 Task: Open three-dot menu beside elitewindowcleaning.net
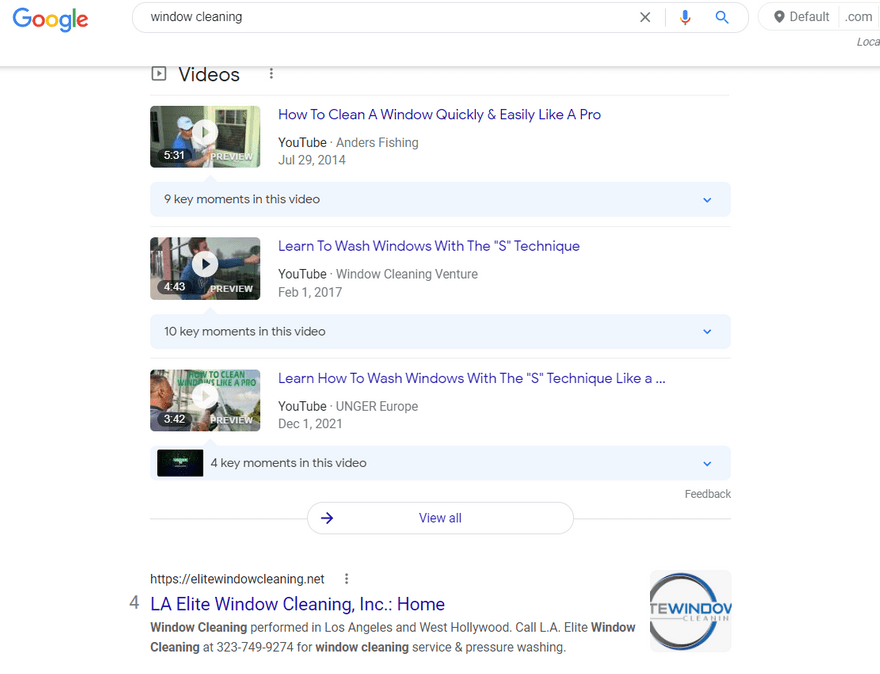[x=346, y=579]
